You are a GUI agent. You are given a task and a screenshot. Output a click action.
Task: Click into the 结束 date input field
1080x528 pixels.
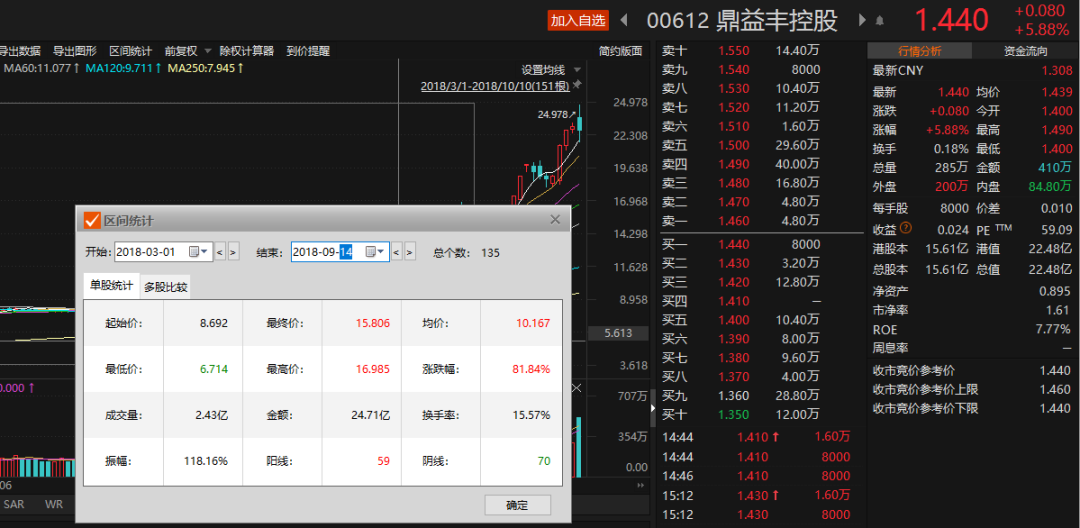(x=325, y=252)
